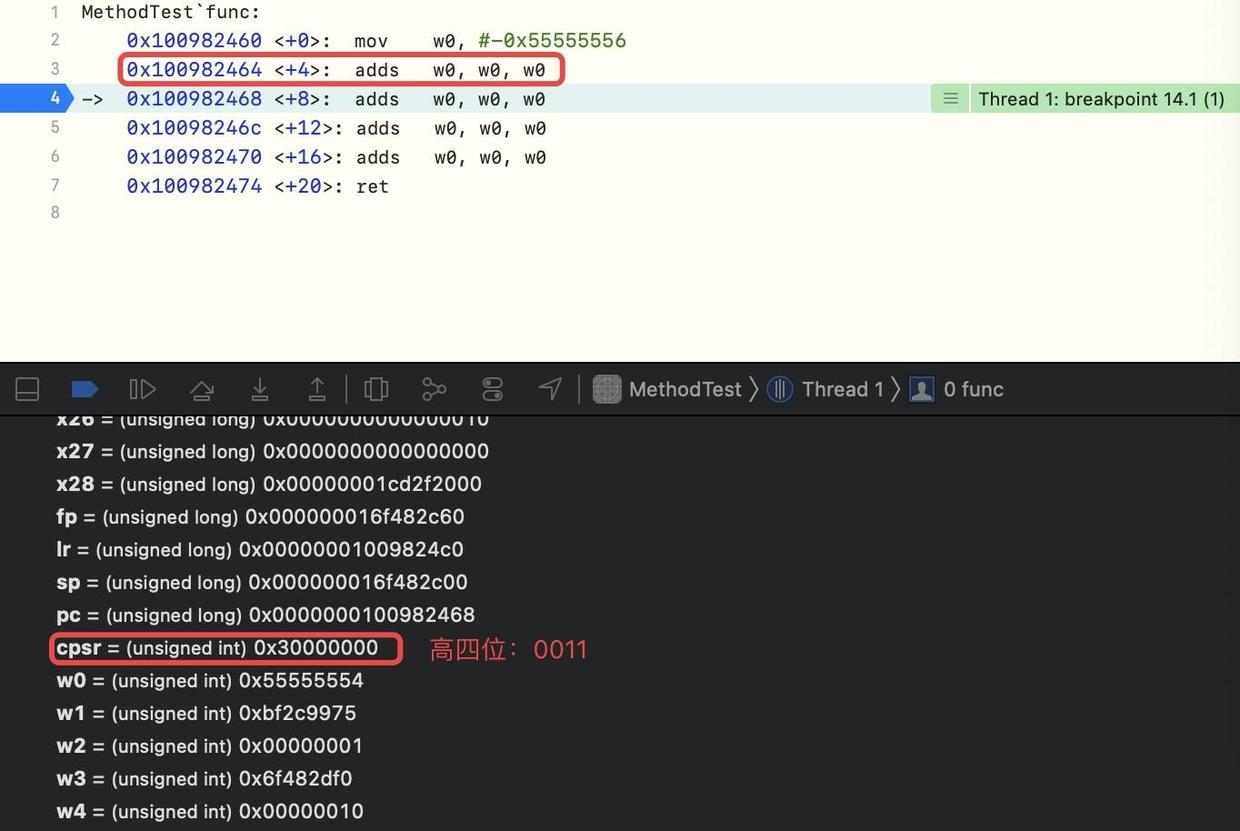Click the ret instruction at 0x100982474
The width and height of the screenshot is (1240, 831).
[372, 186]
